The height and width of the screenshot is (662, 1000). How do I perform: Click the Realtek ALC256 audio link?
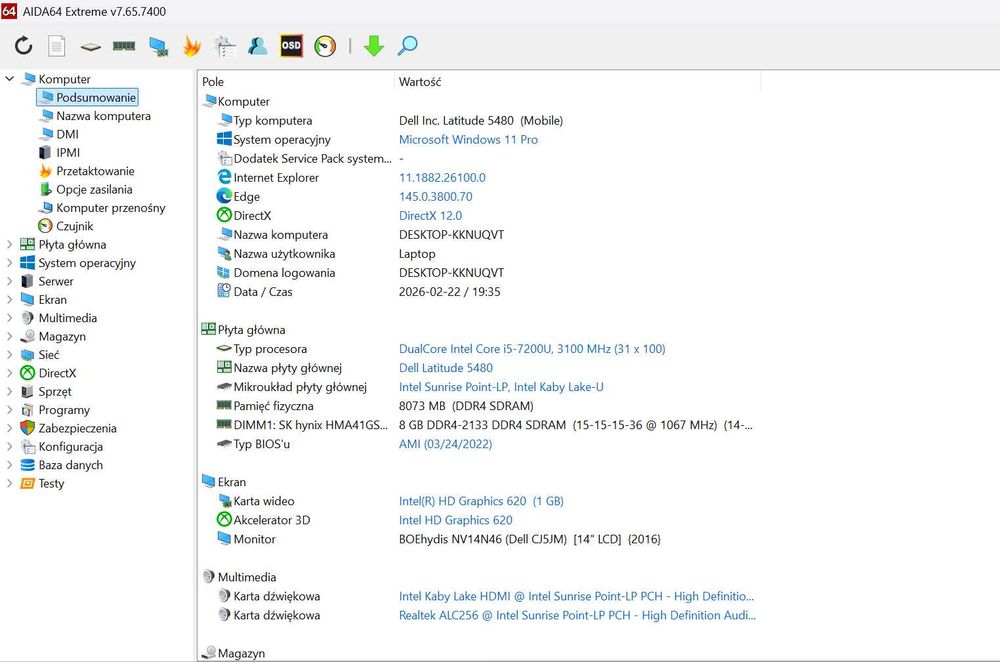coord(577,615)
